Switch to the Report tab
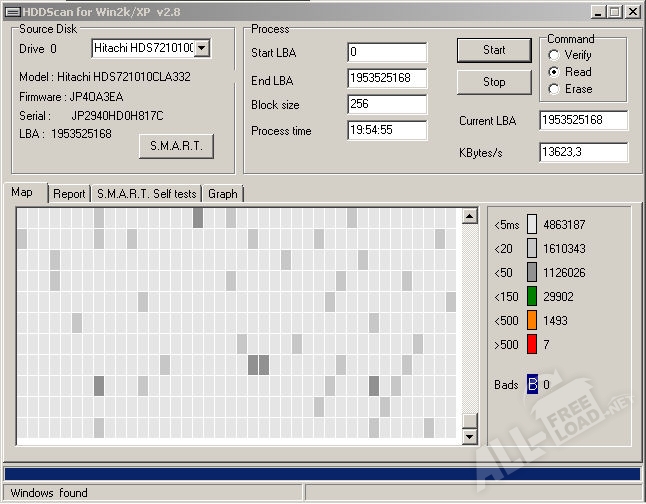Screen dimensions: 646x504 [x=69, y=194]
